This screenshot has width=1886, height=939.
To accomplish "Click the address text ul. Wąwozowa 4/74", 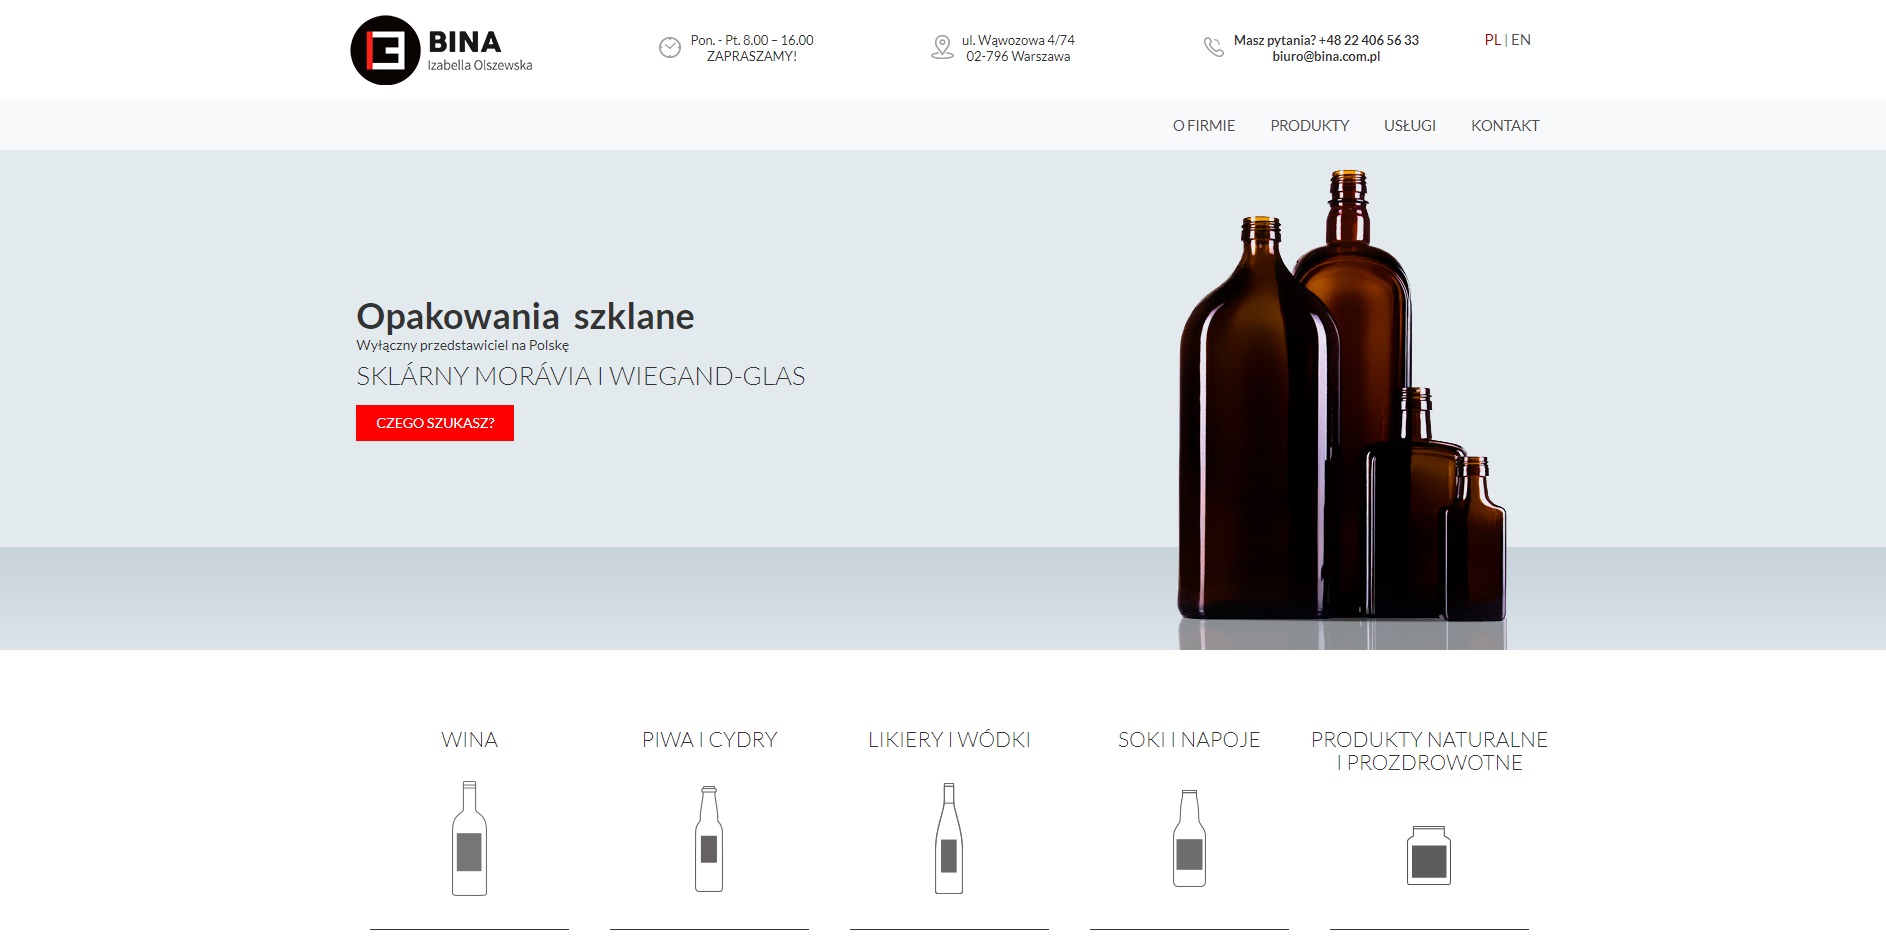I will (1018, 40).
